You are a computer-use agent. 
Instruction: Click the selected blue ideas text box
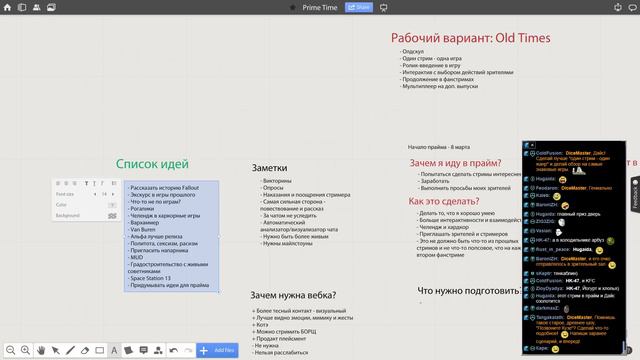click(x=171, y=236)
